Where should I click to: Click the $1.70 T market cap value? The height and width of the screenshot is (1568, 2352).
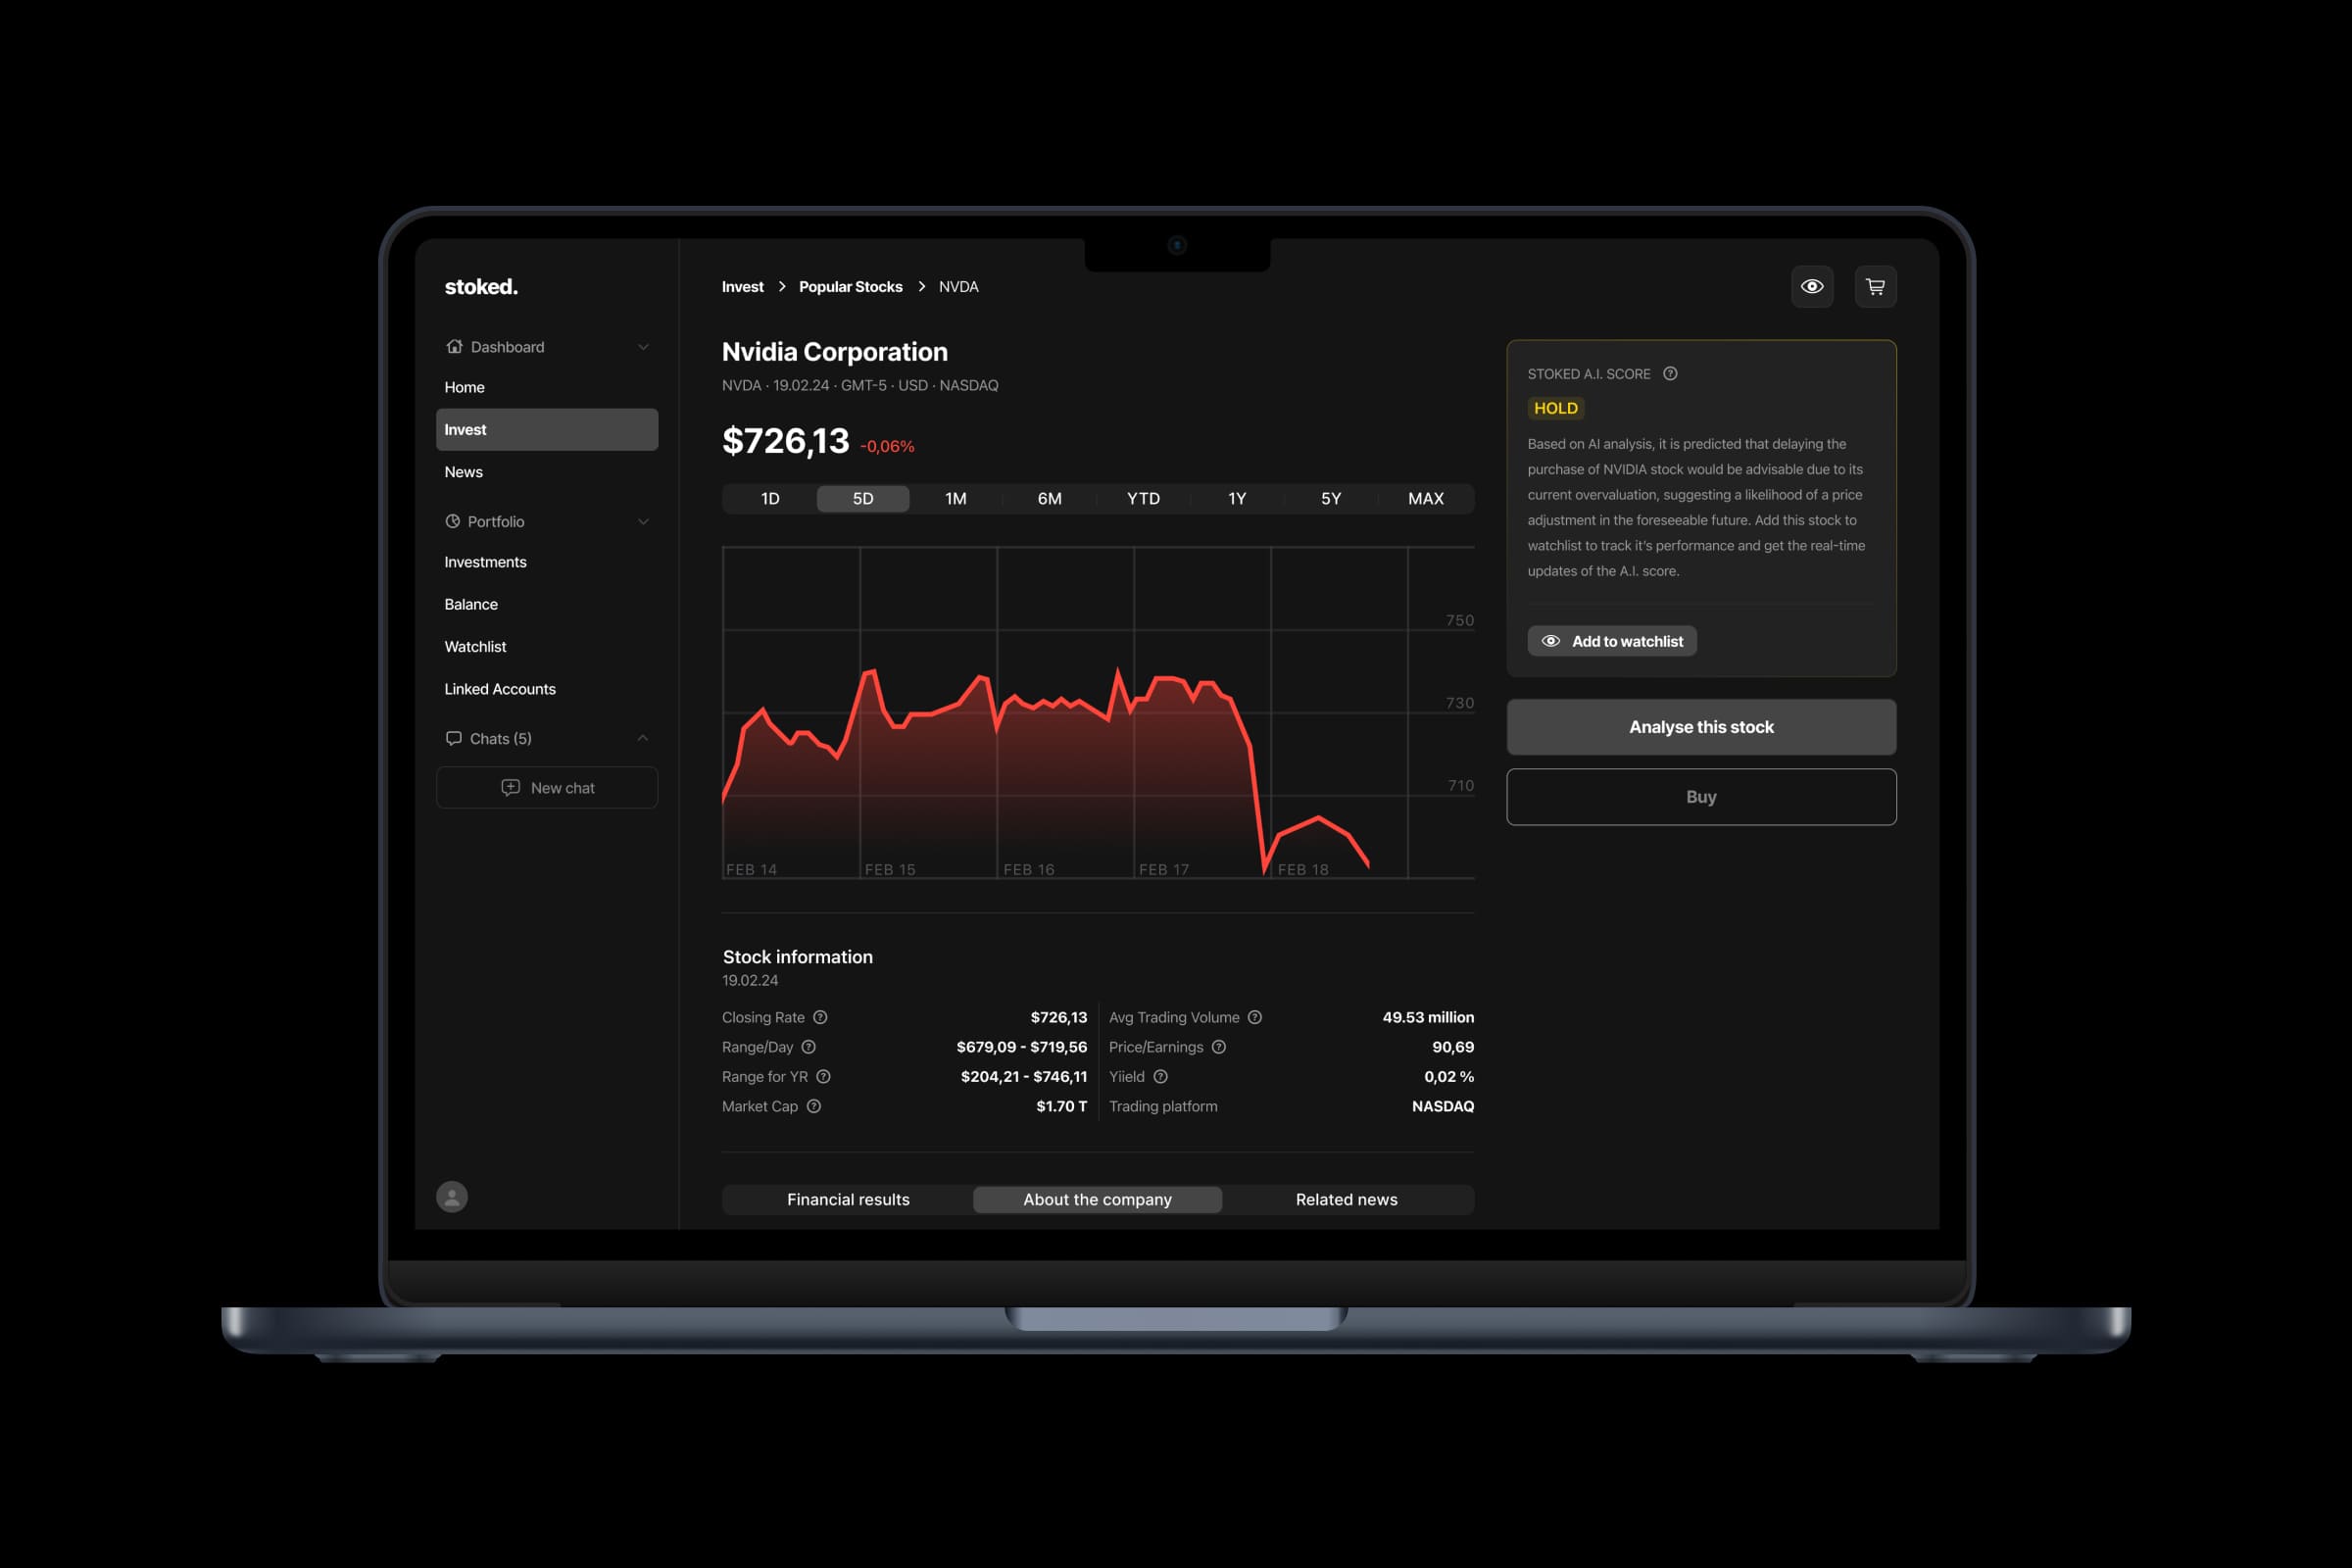pos(1061,1106)
